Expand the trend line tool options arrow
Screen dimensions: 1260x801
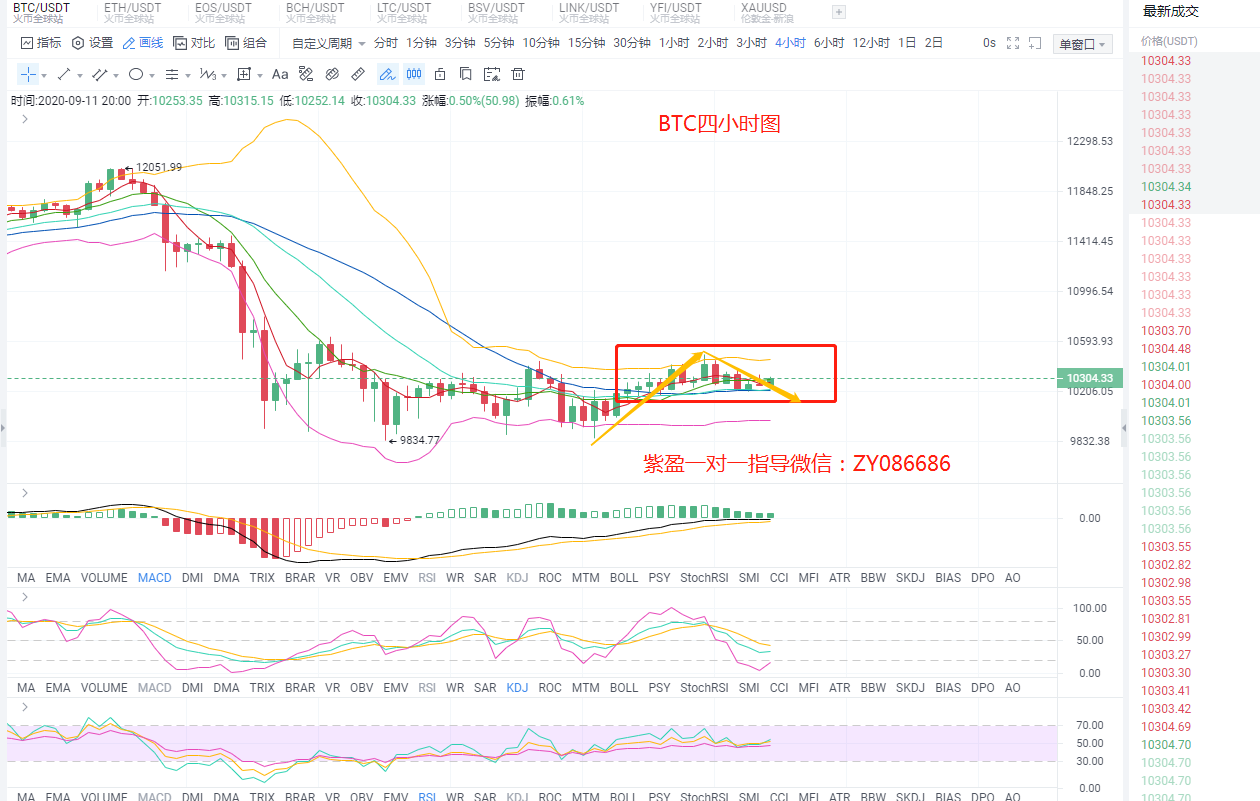tap(80, 75)
